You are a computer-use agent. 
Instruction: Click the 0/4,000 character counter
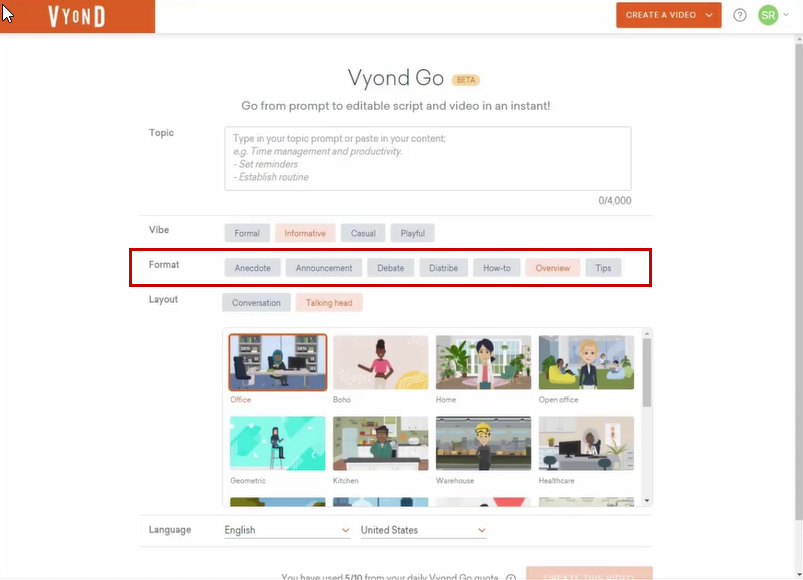tap(615, 201)
